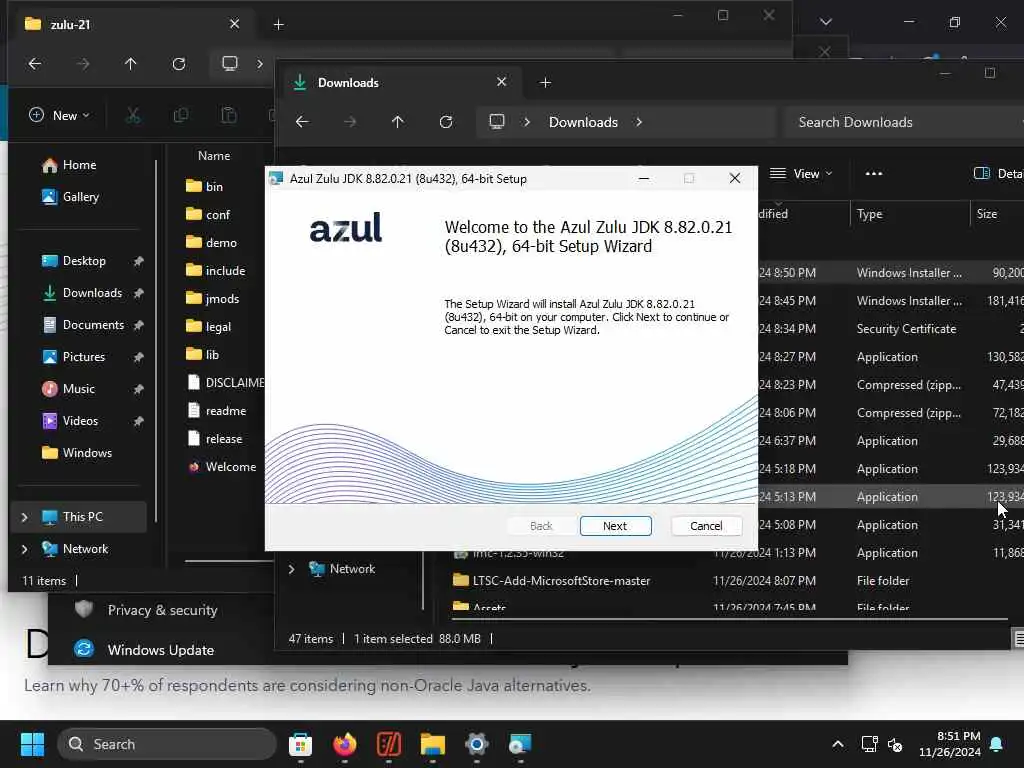This screenshot has width=1024, height=768.
Task: Select the Downloads tab
Action: click(x=400, y=83)
